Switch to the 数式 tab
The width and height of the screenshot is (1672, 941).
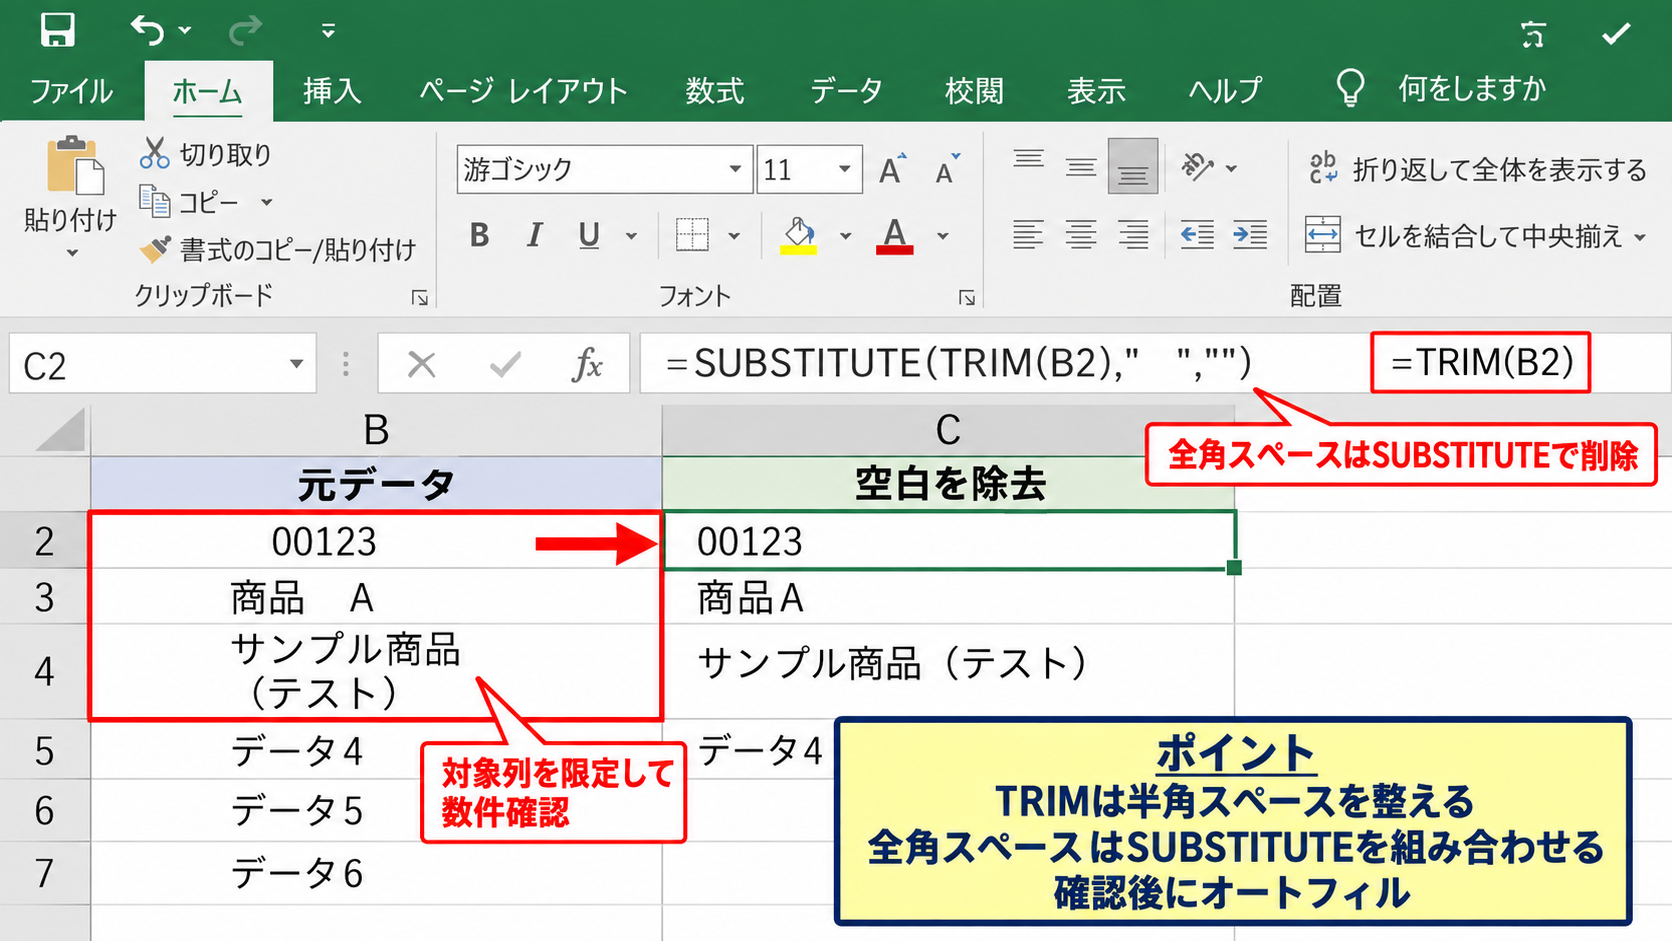[x=714, y=91]
